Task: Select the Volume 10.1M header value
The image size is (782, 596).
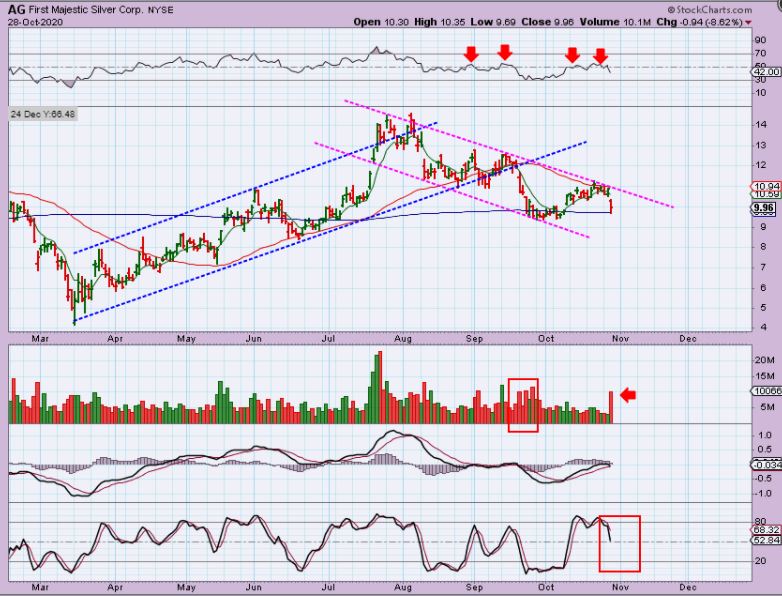Action: [x=615, y=22]
